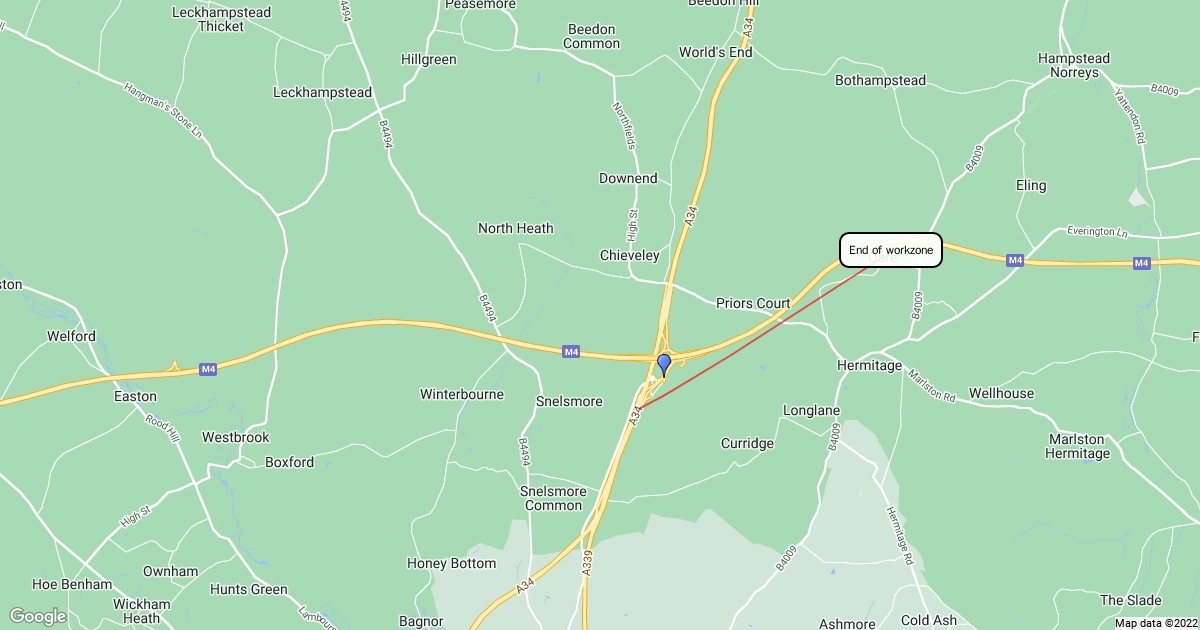Image resolution: width=1200 pixels, height=630 pixels.
Task: Click the Snelsmore Common label
Action: click(551, 498)
